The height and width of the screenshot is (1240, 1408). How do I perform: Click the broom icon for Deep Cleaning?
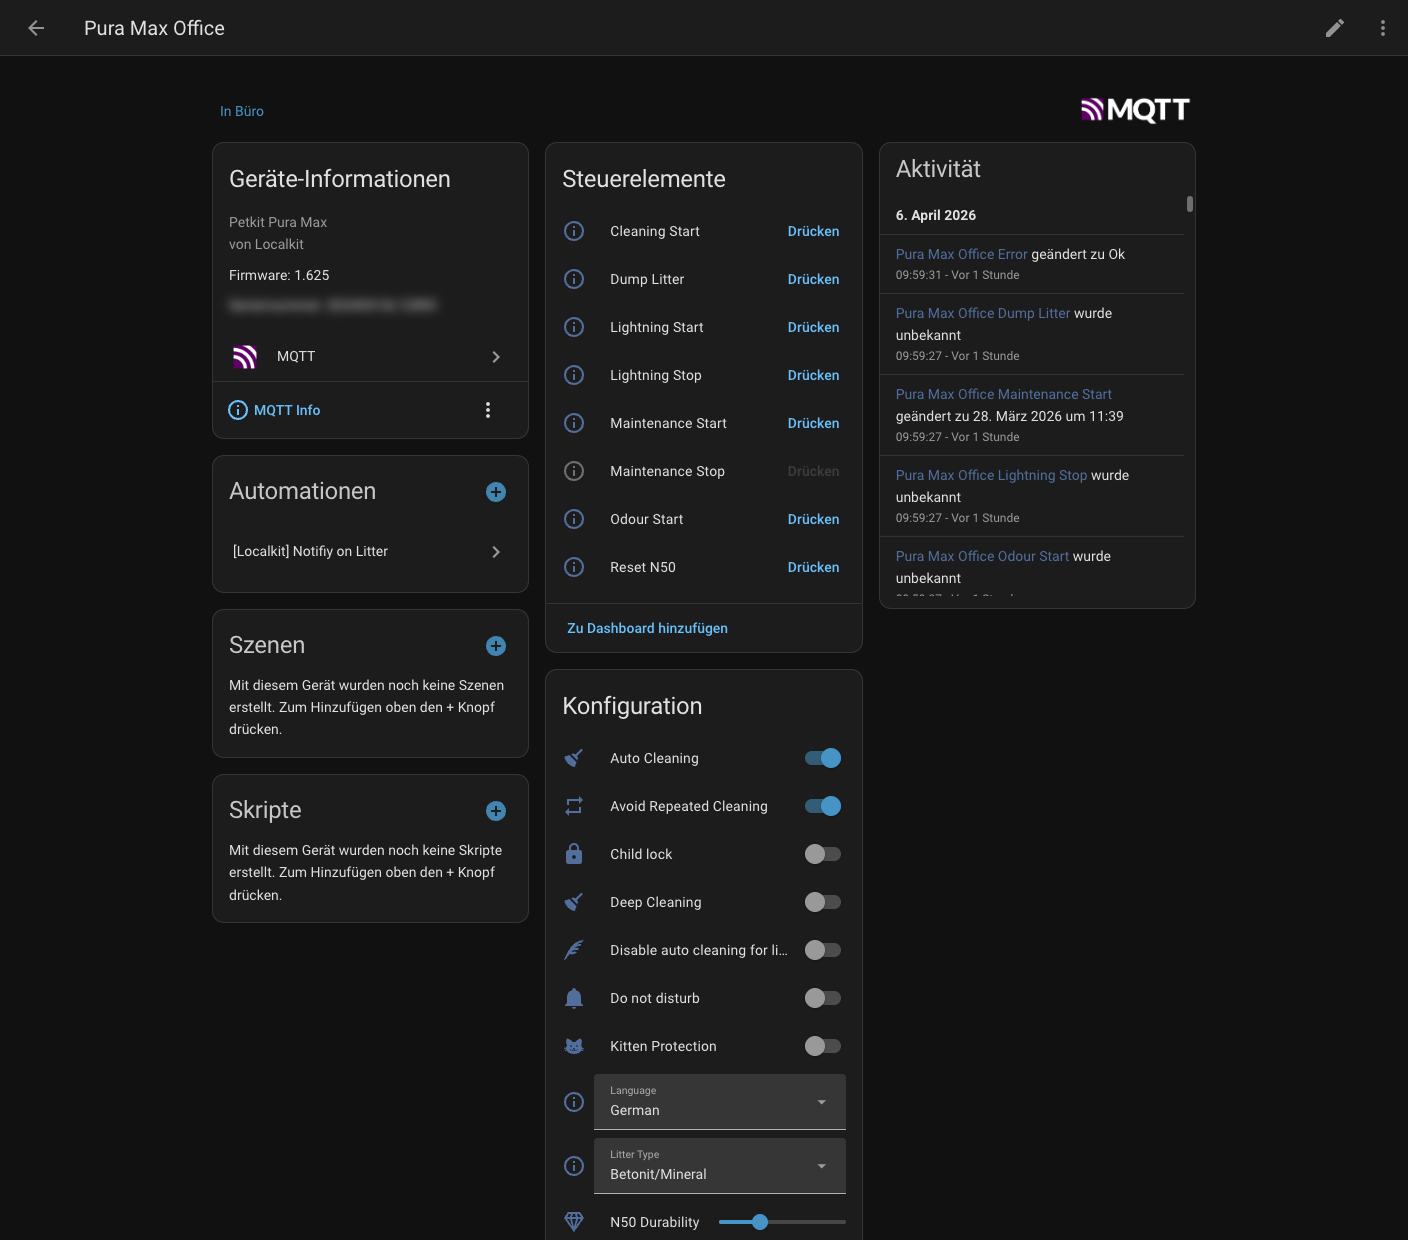[x=574, y=902]
